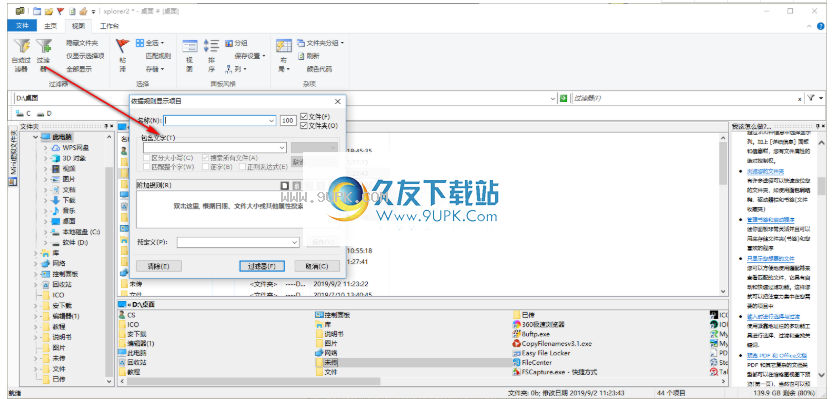Image resolution: width=833 pixels, height=399 pixels.
Task: Toggle the 文件(F) checkbox in dialog
Action: [x=304, y=116]
